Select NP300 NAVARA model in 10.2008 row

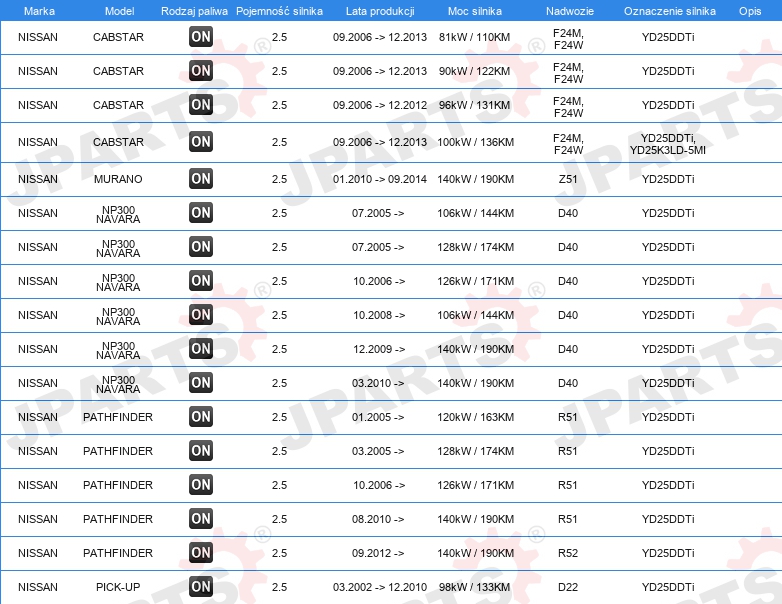click(118, 316)
